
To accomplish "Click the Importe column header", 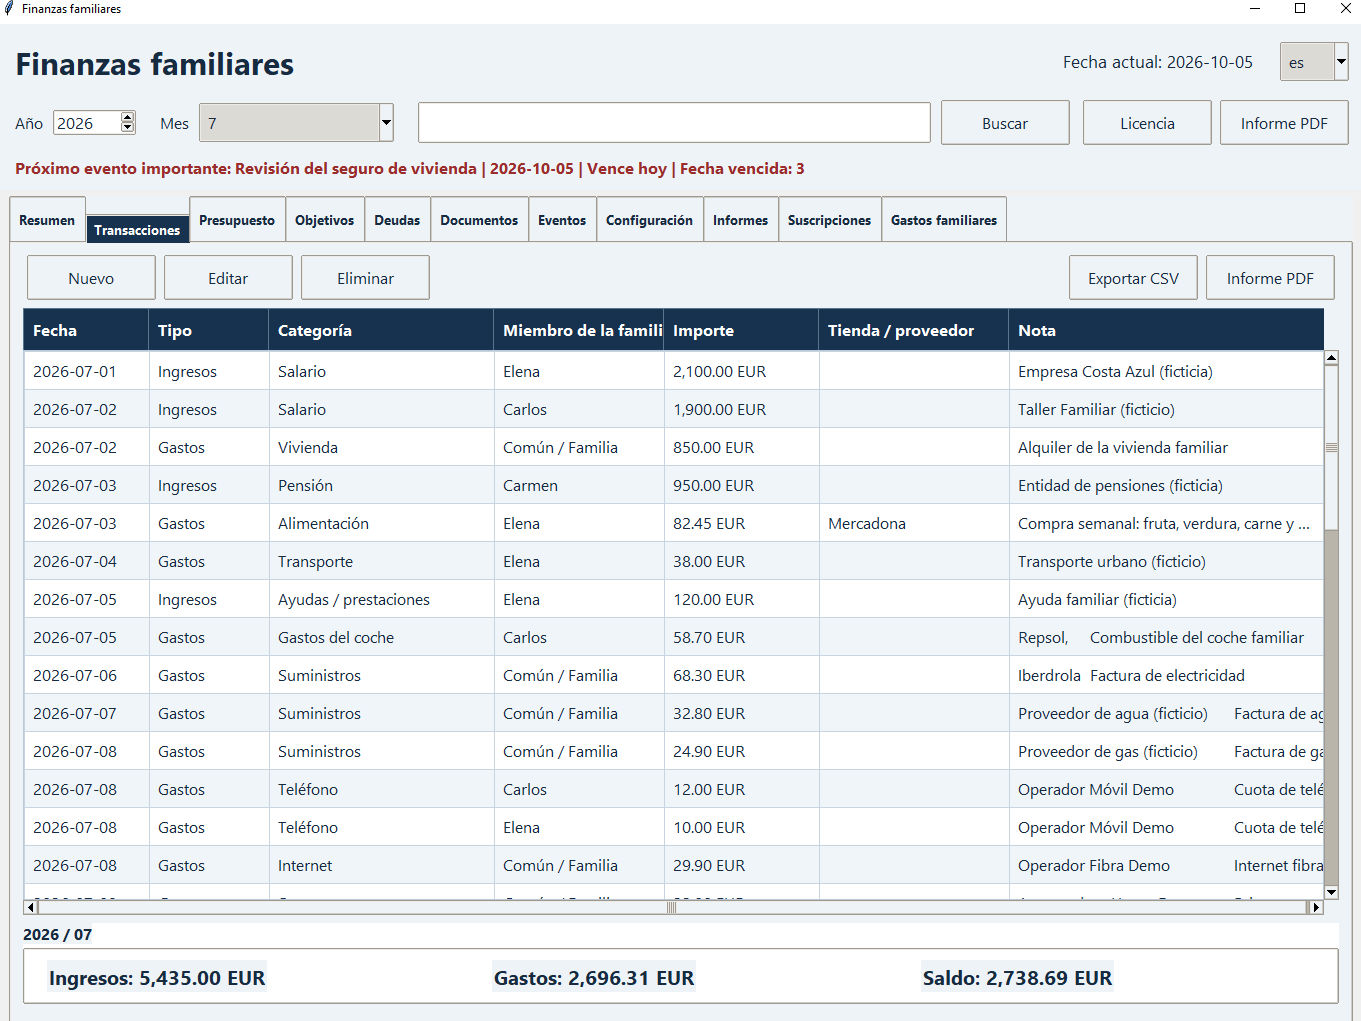I will tap(741, 330).
